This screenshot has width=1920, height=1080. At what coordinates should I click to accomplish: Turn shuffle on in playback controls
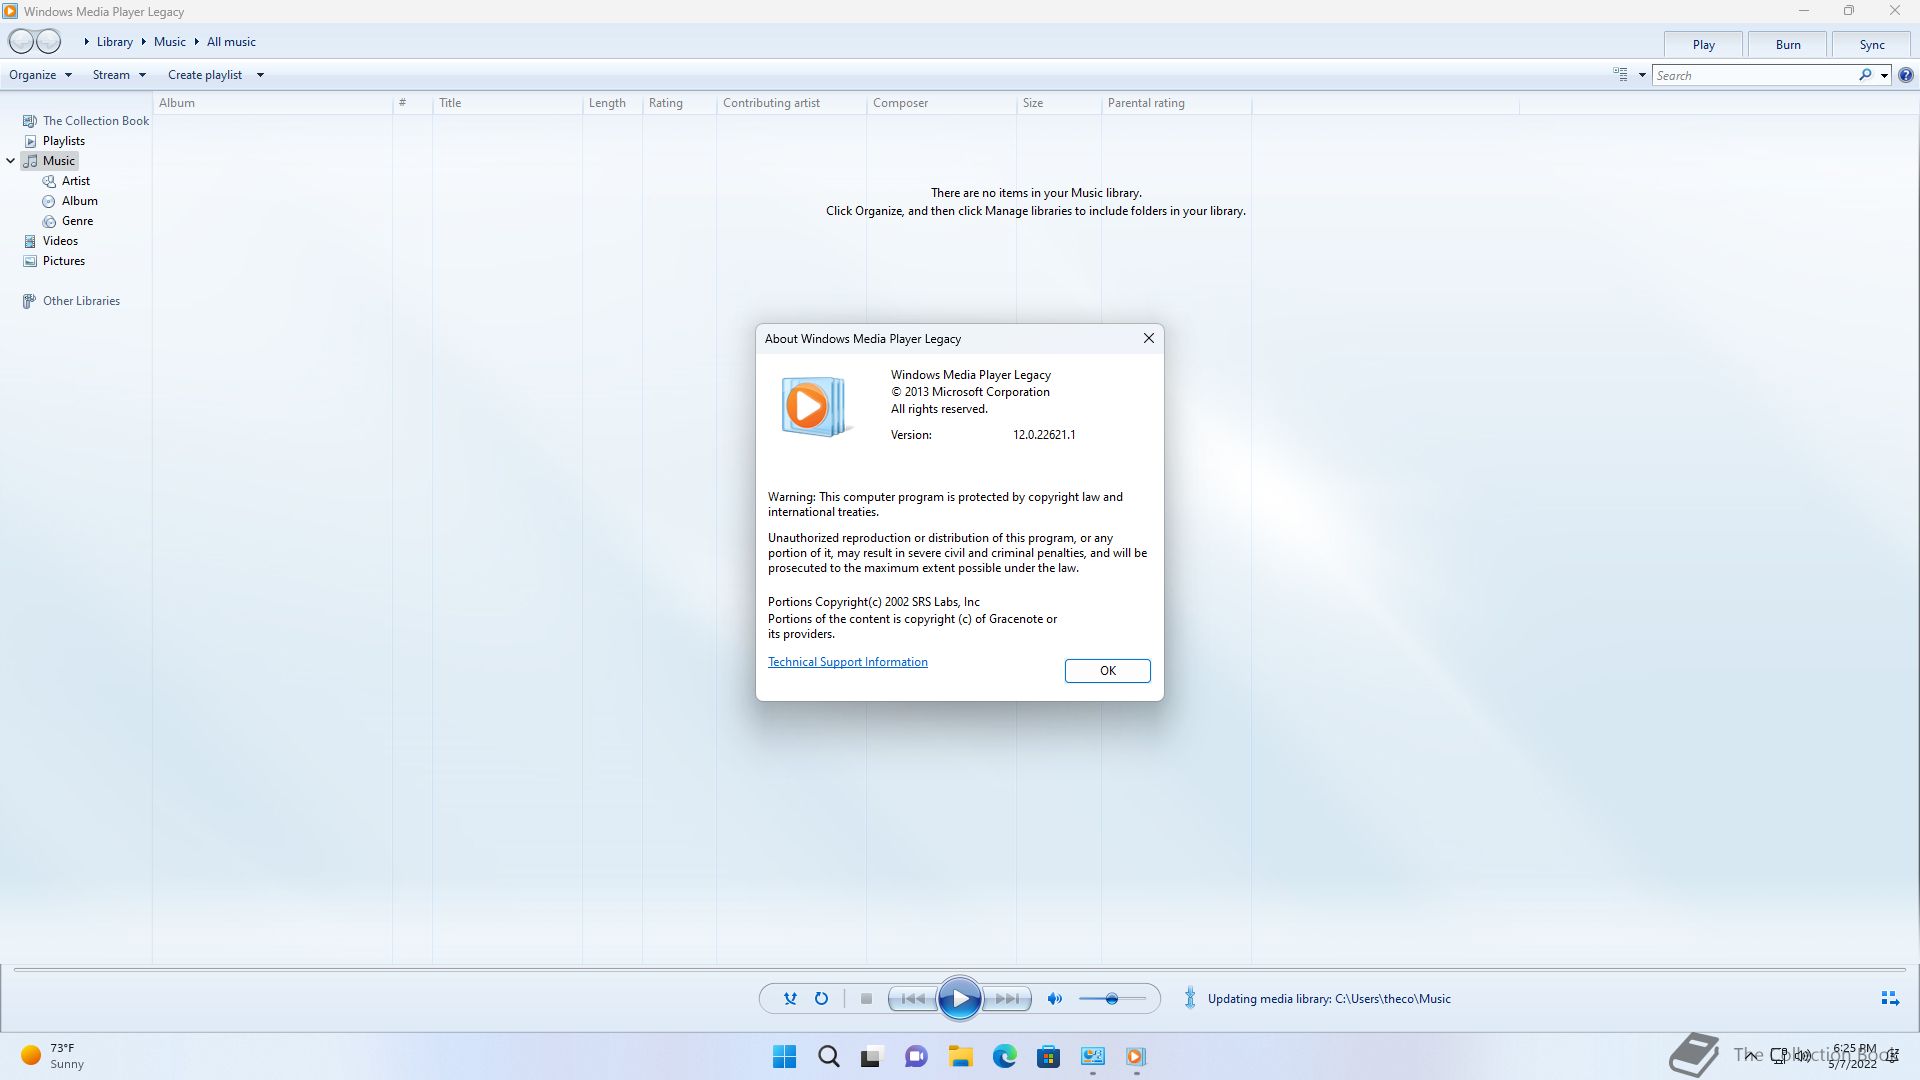pos(790,998)
